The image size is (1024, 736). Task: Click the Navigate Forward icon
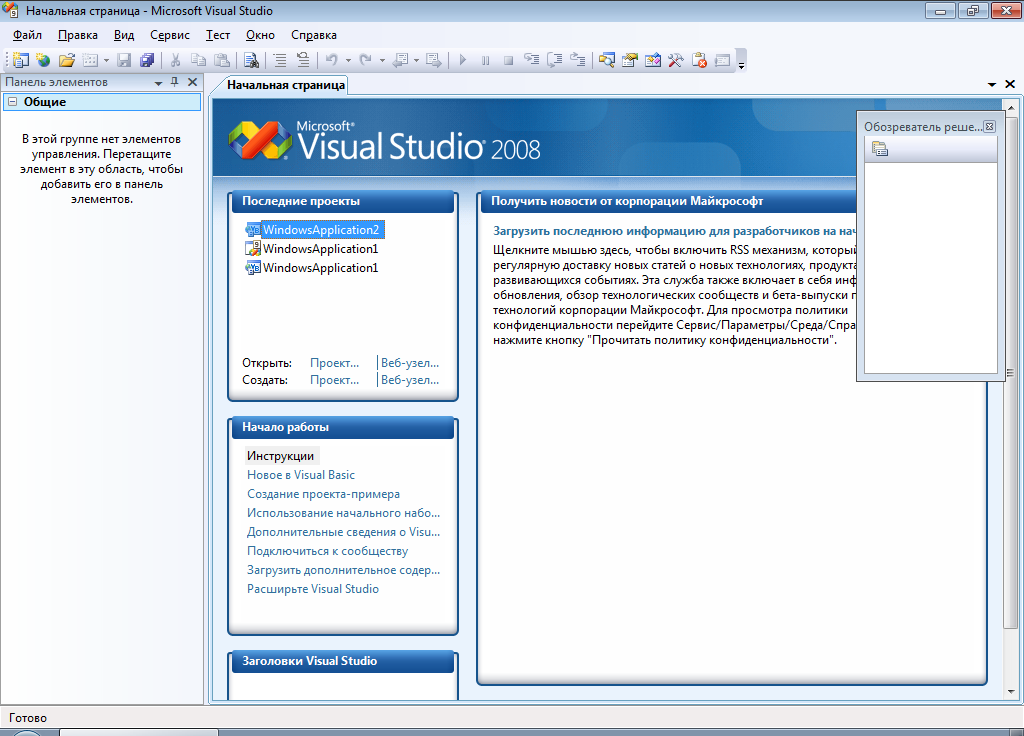click(434, 60)
